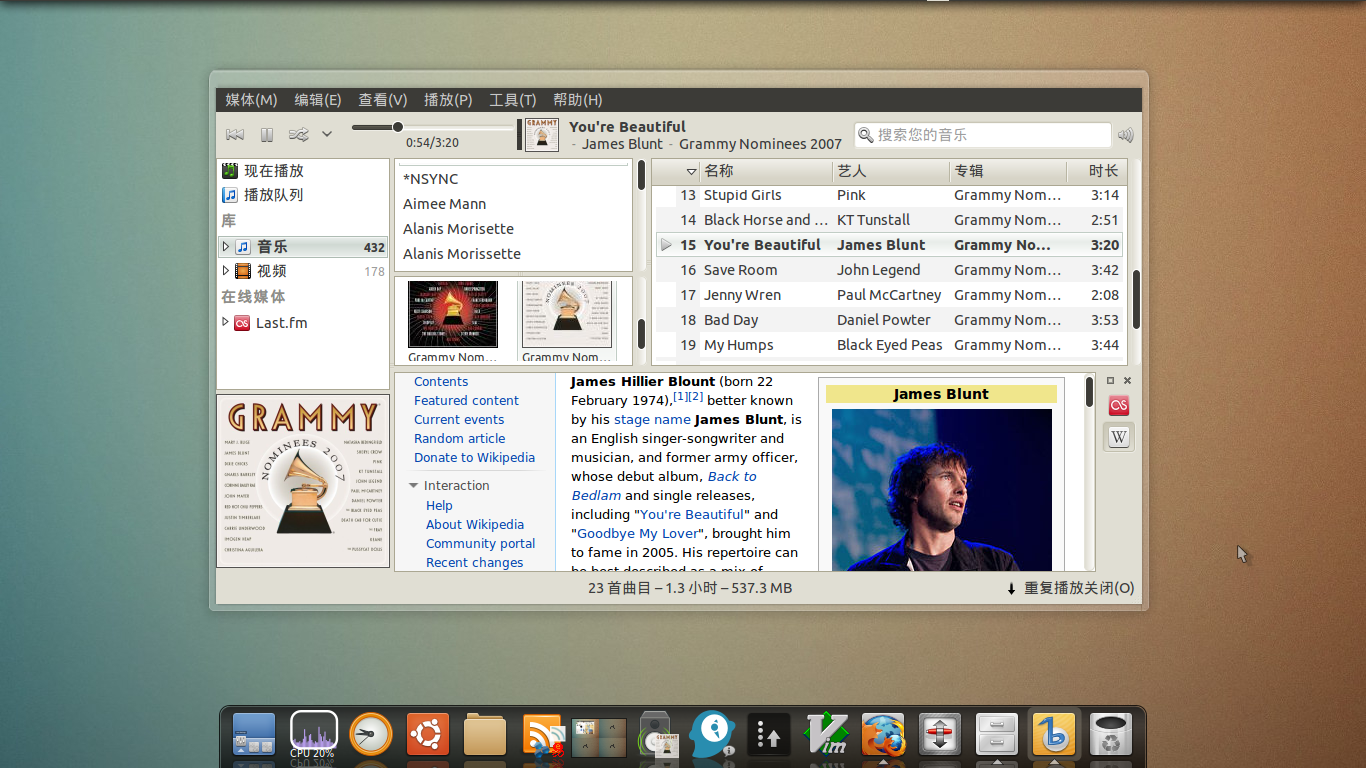This screenshot has height=768, width=1366.
Task: Click the artist browser scrollbar
Action: click(x=641, y=175)
